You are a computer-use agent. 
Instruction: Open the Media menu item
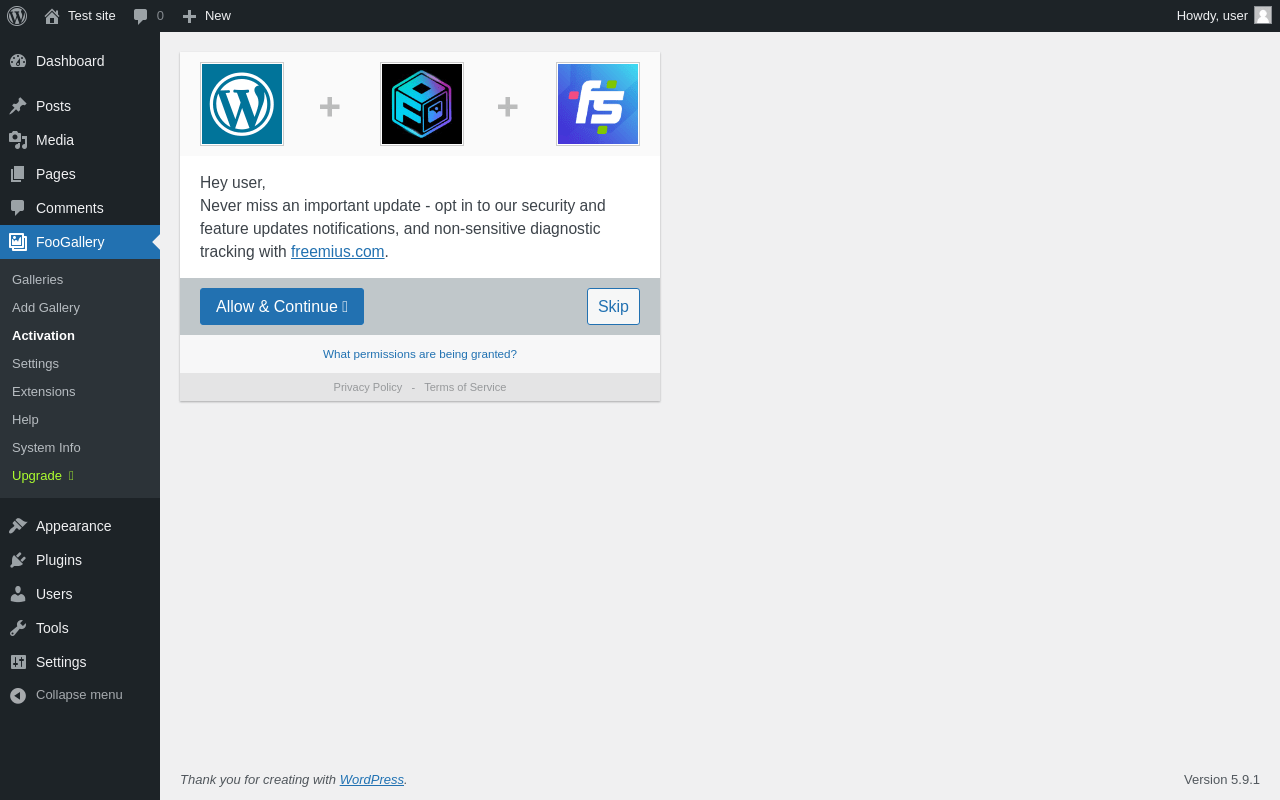click(x=80, y=140)
